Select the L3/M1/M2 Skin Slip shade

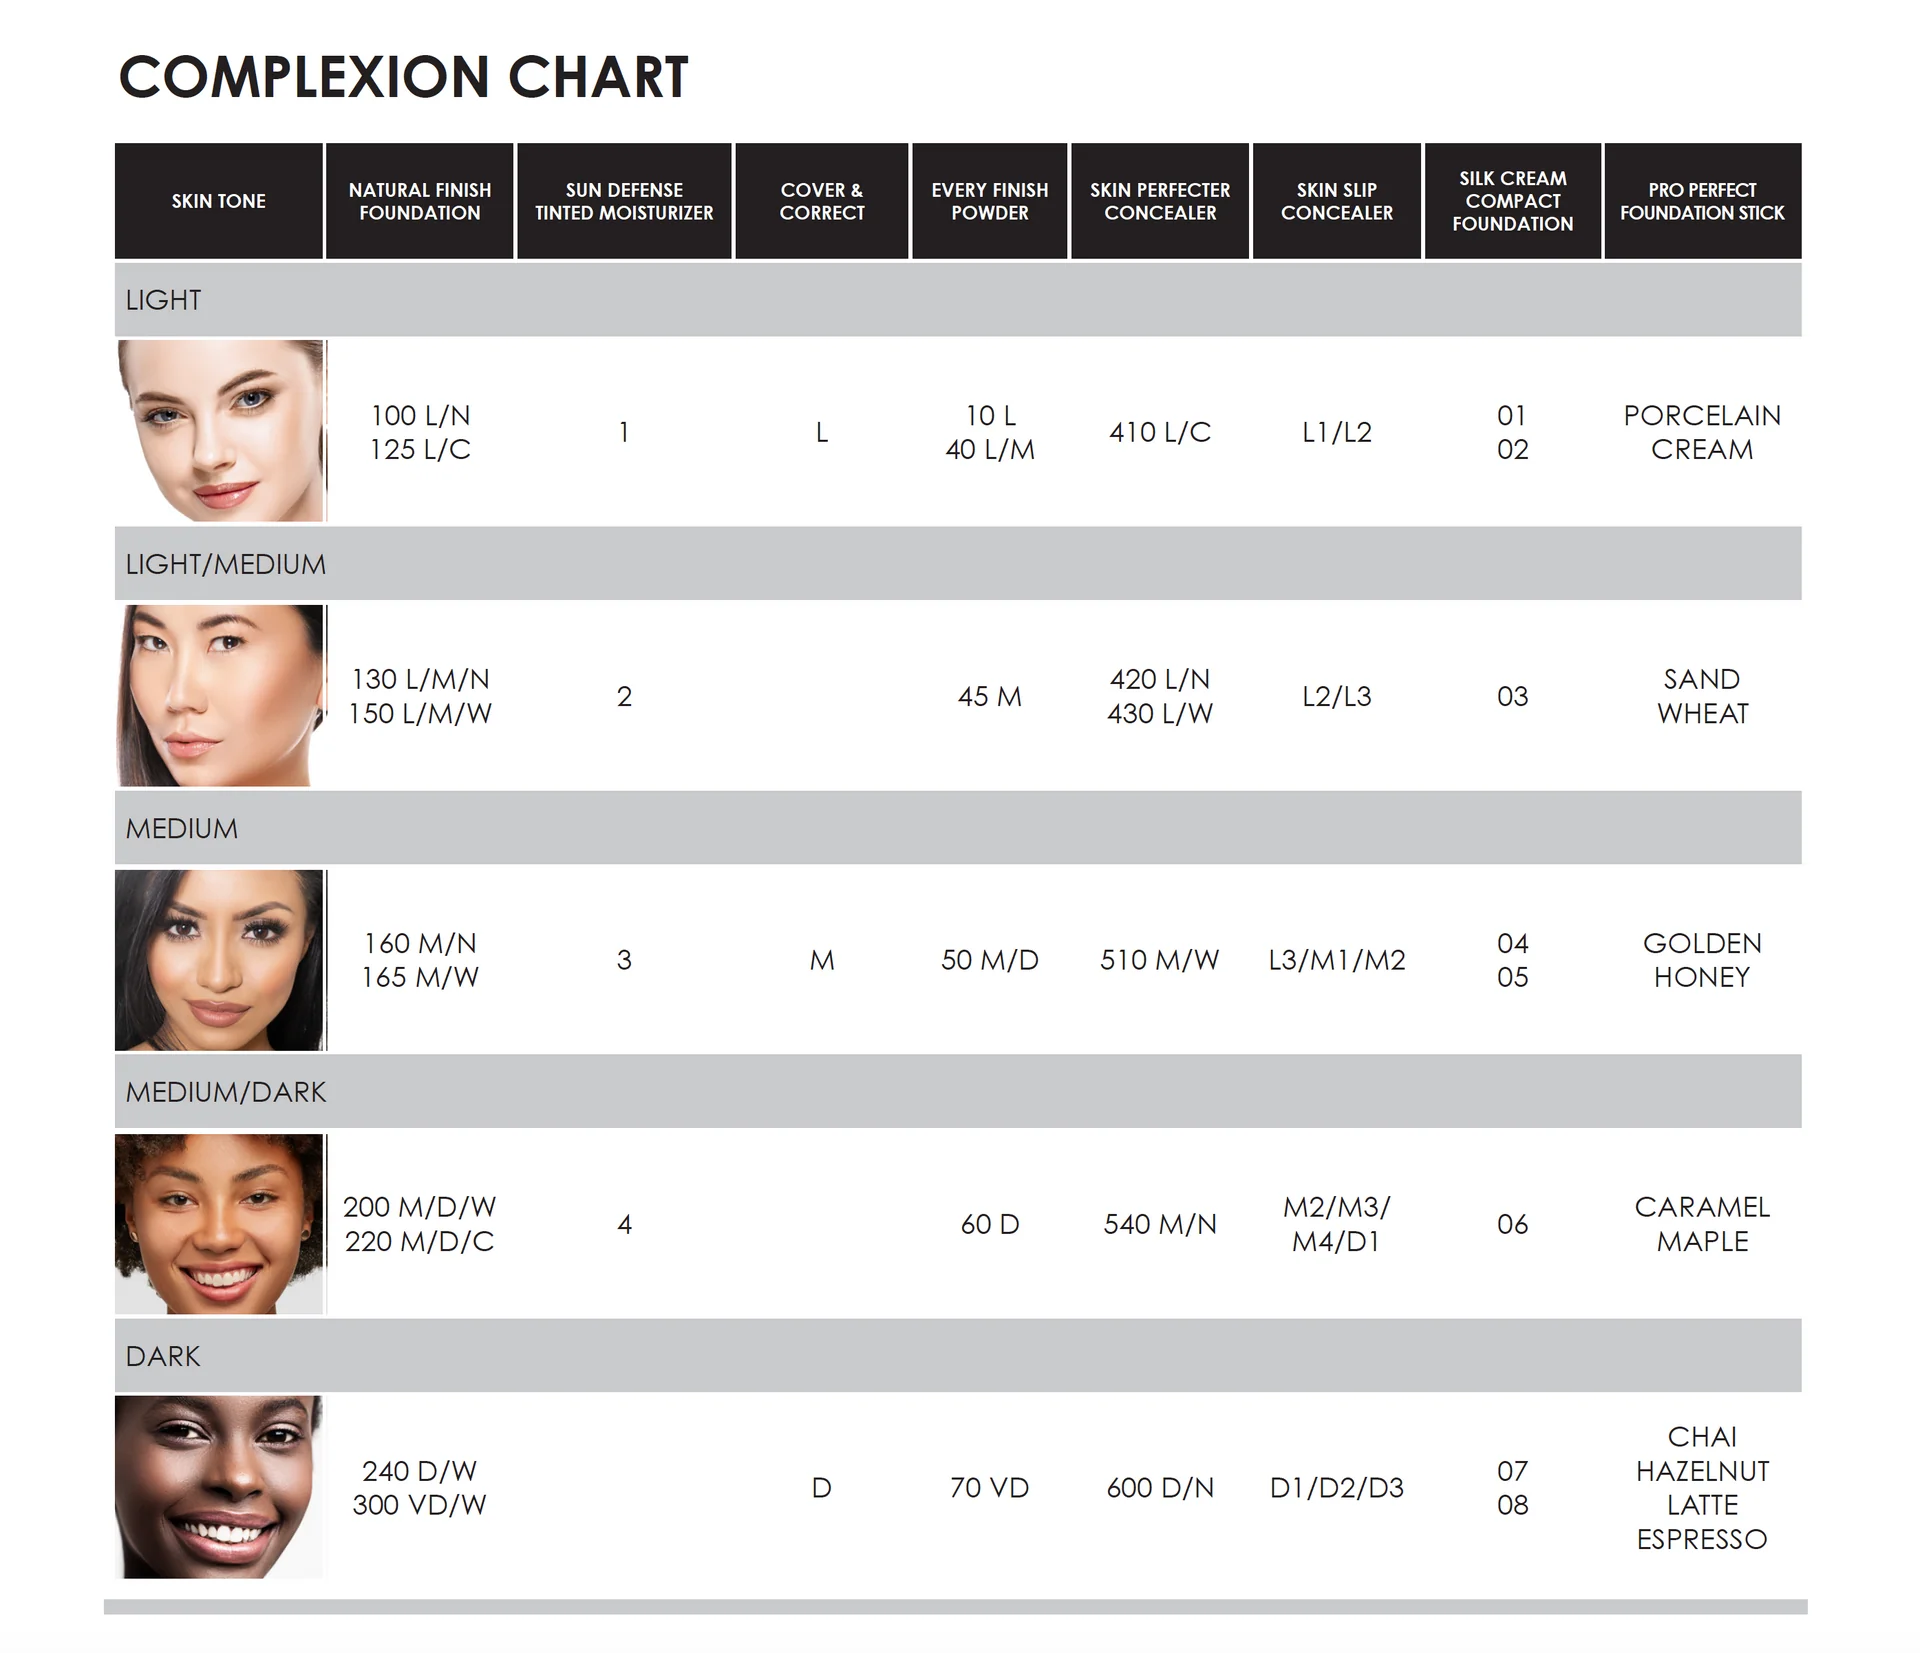(1337, 960)
